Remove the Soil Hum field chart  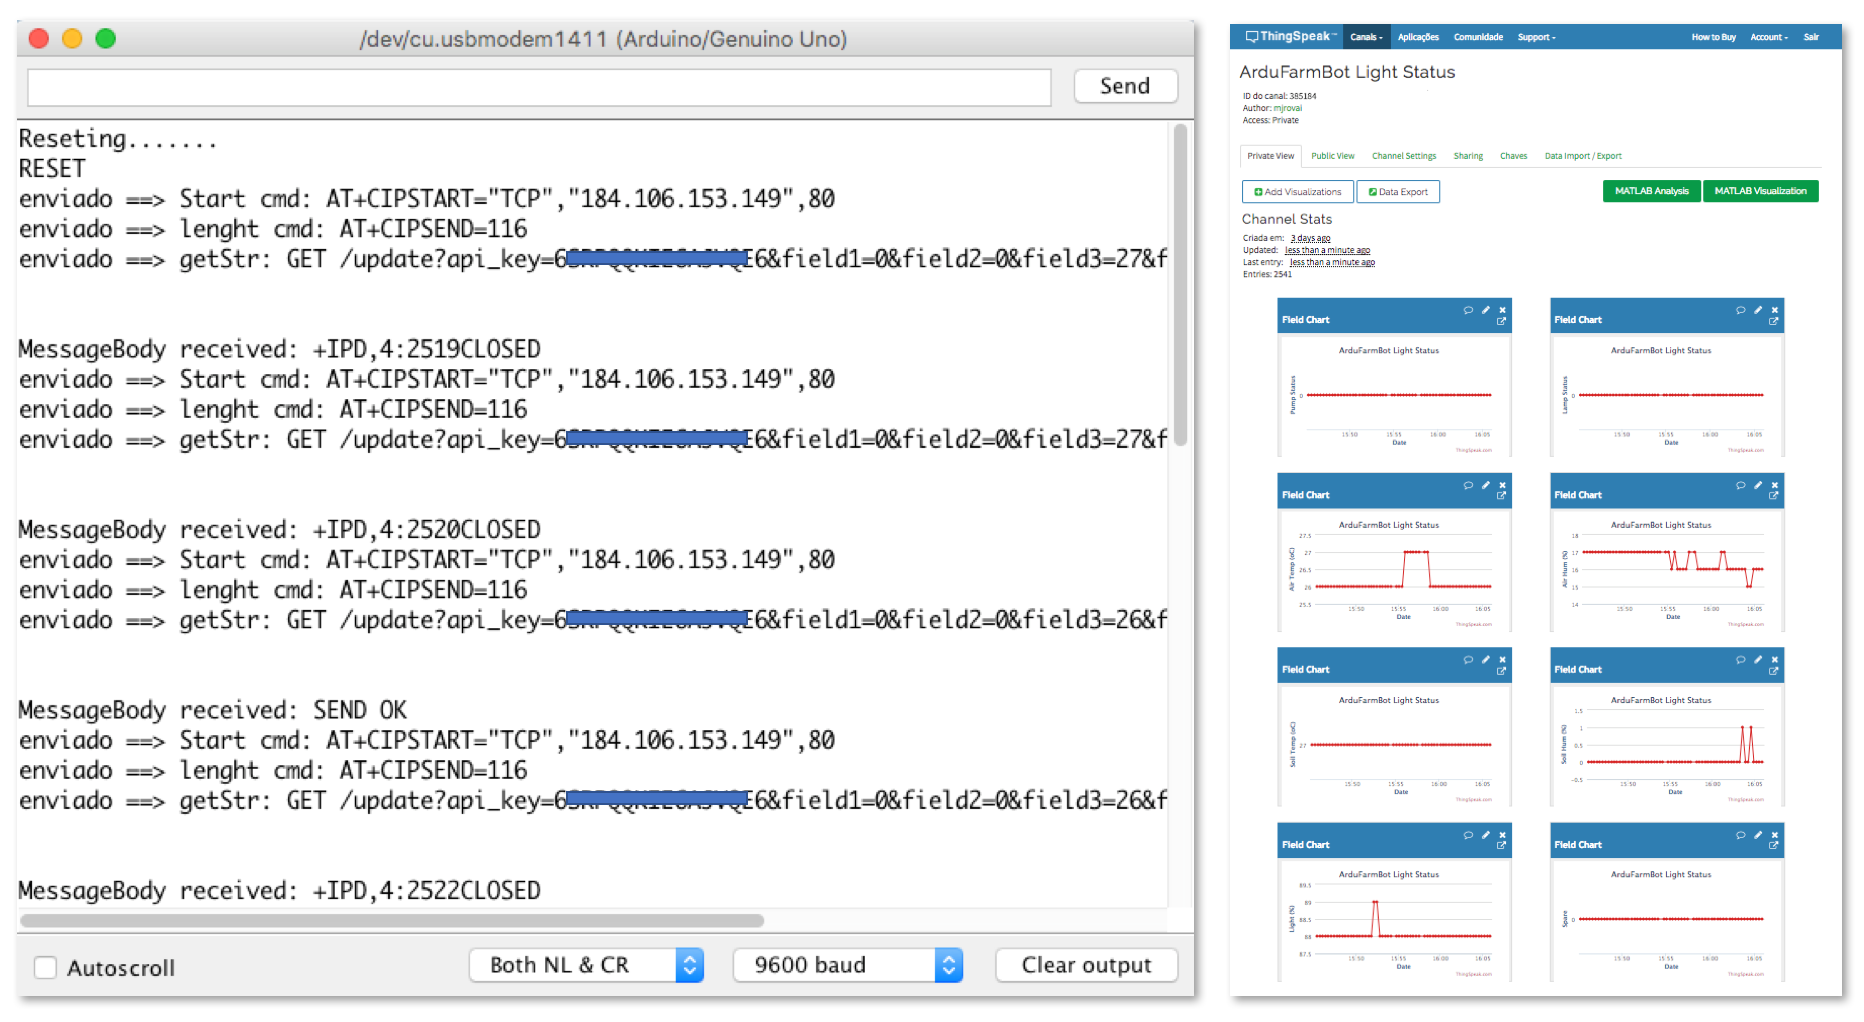[x=1775, y=660]
